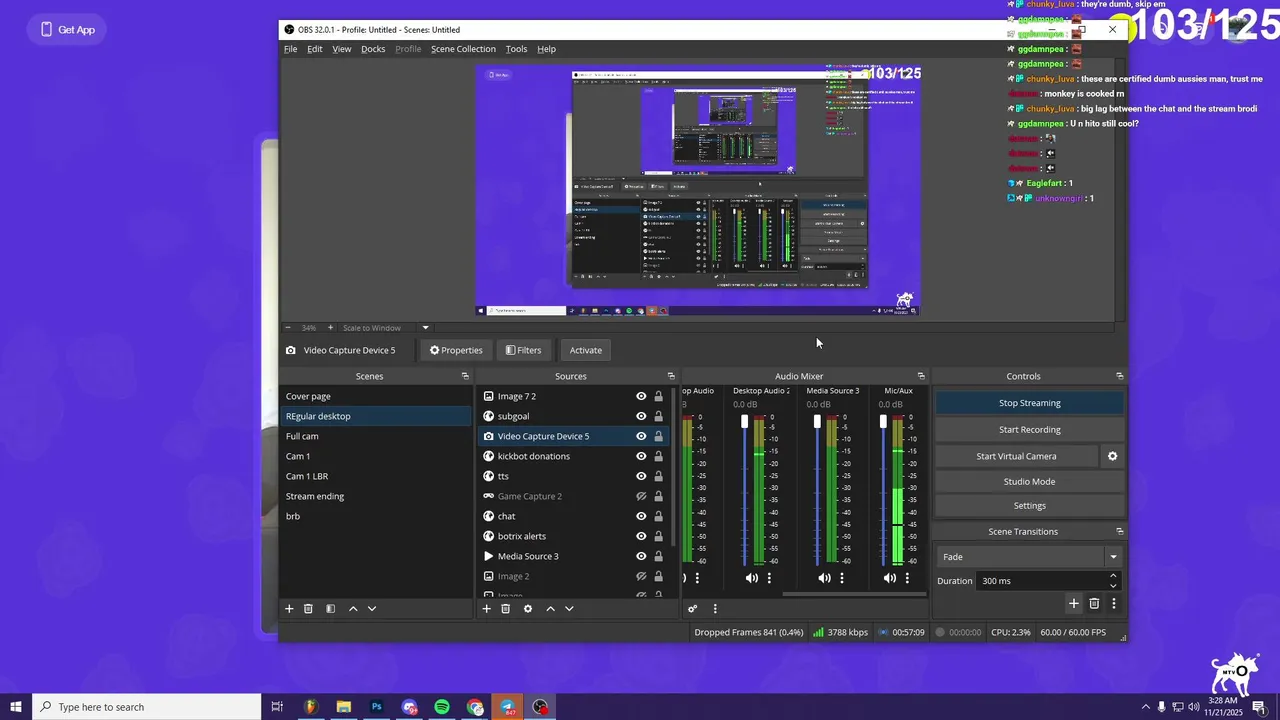The height and width of the screenshot is (720, 1280).
Task: Add scene transition plus icon
Action: pyautogui.click(x=1073, y=603)
